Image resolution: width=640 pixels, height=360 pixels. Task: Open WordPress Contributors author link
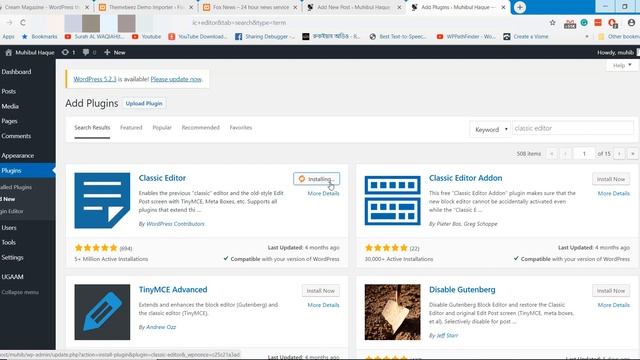coord(175,224)
